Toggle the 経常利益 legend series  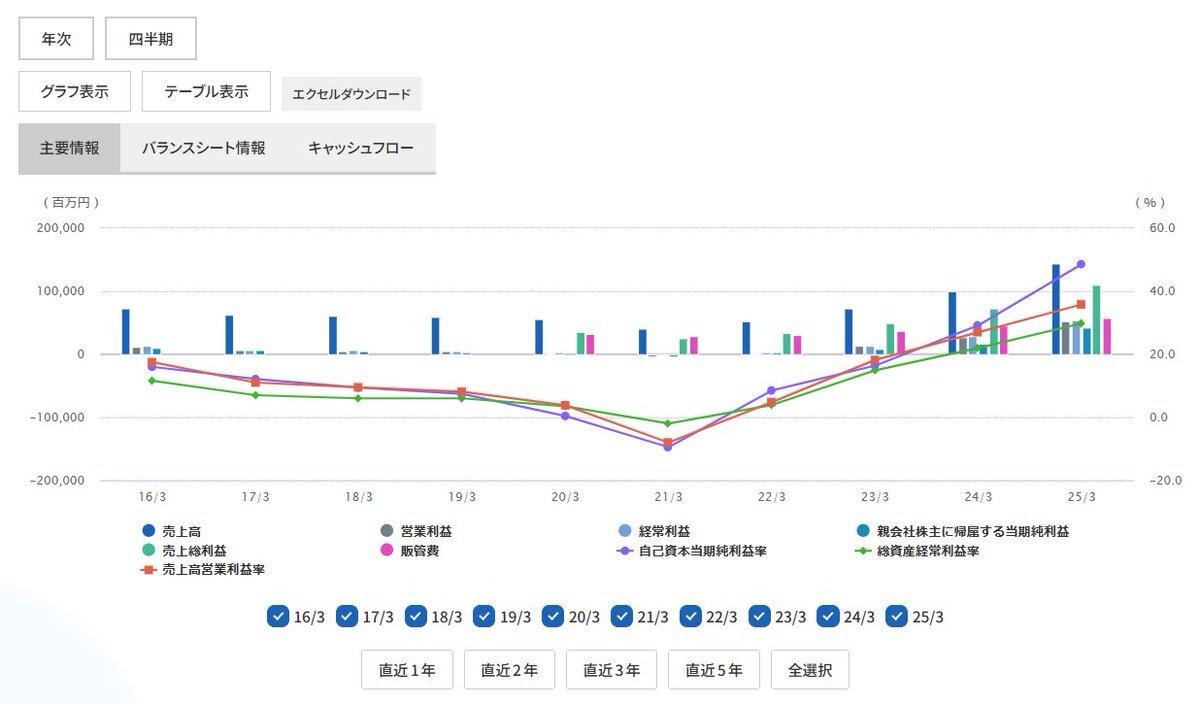[x=656, y=532]
